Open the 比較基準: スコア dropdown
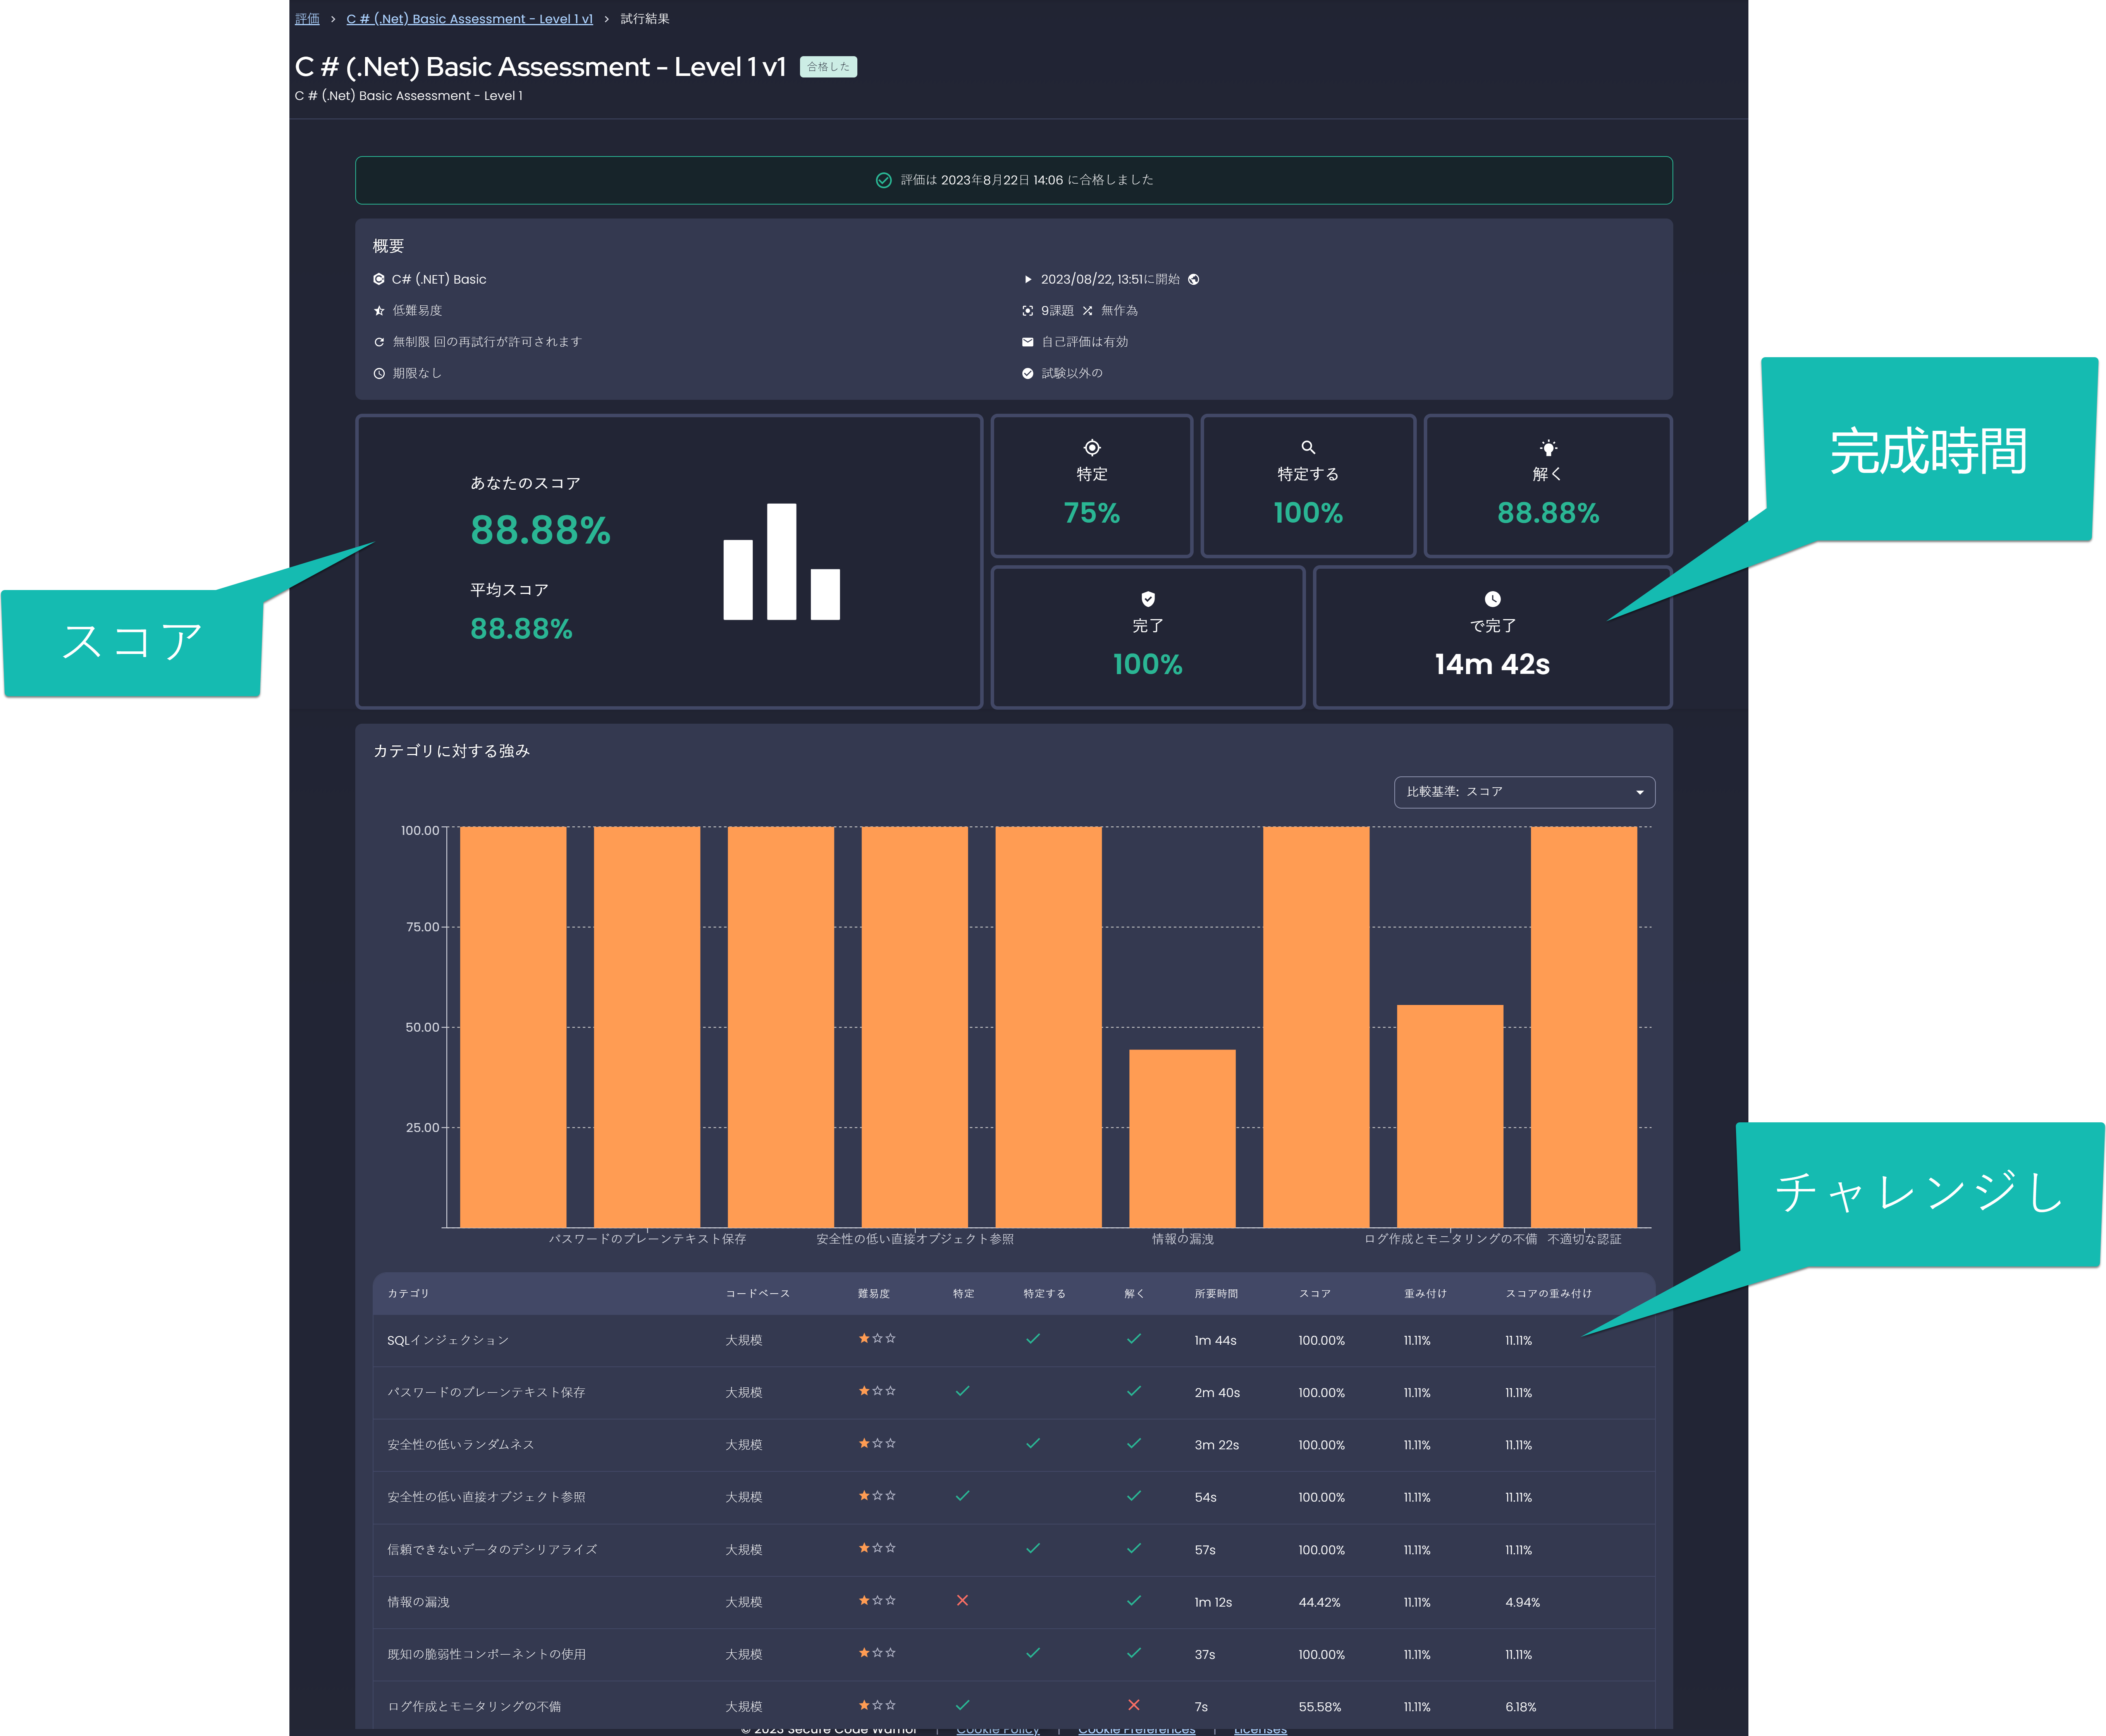The width and height of the screenshot is (2106, 1736). pos(1524,792)
